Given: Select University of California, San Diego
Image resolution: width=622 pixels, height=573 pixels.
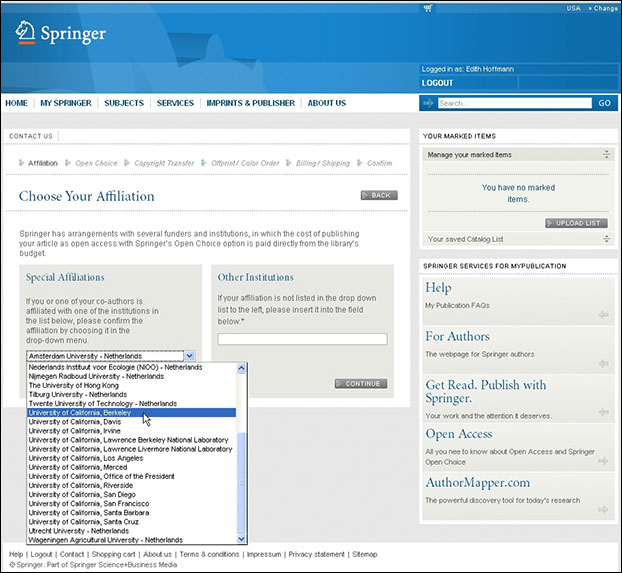Looking at the screenshot, I should point(131,494).
